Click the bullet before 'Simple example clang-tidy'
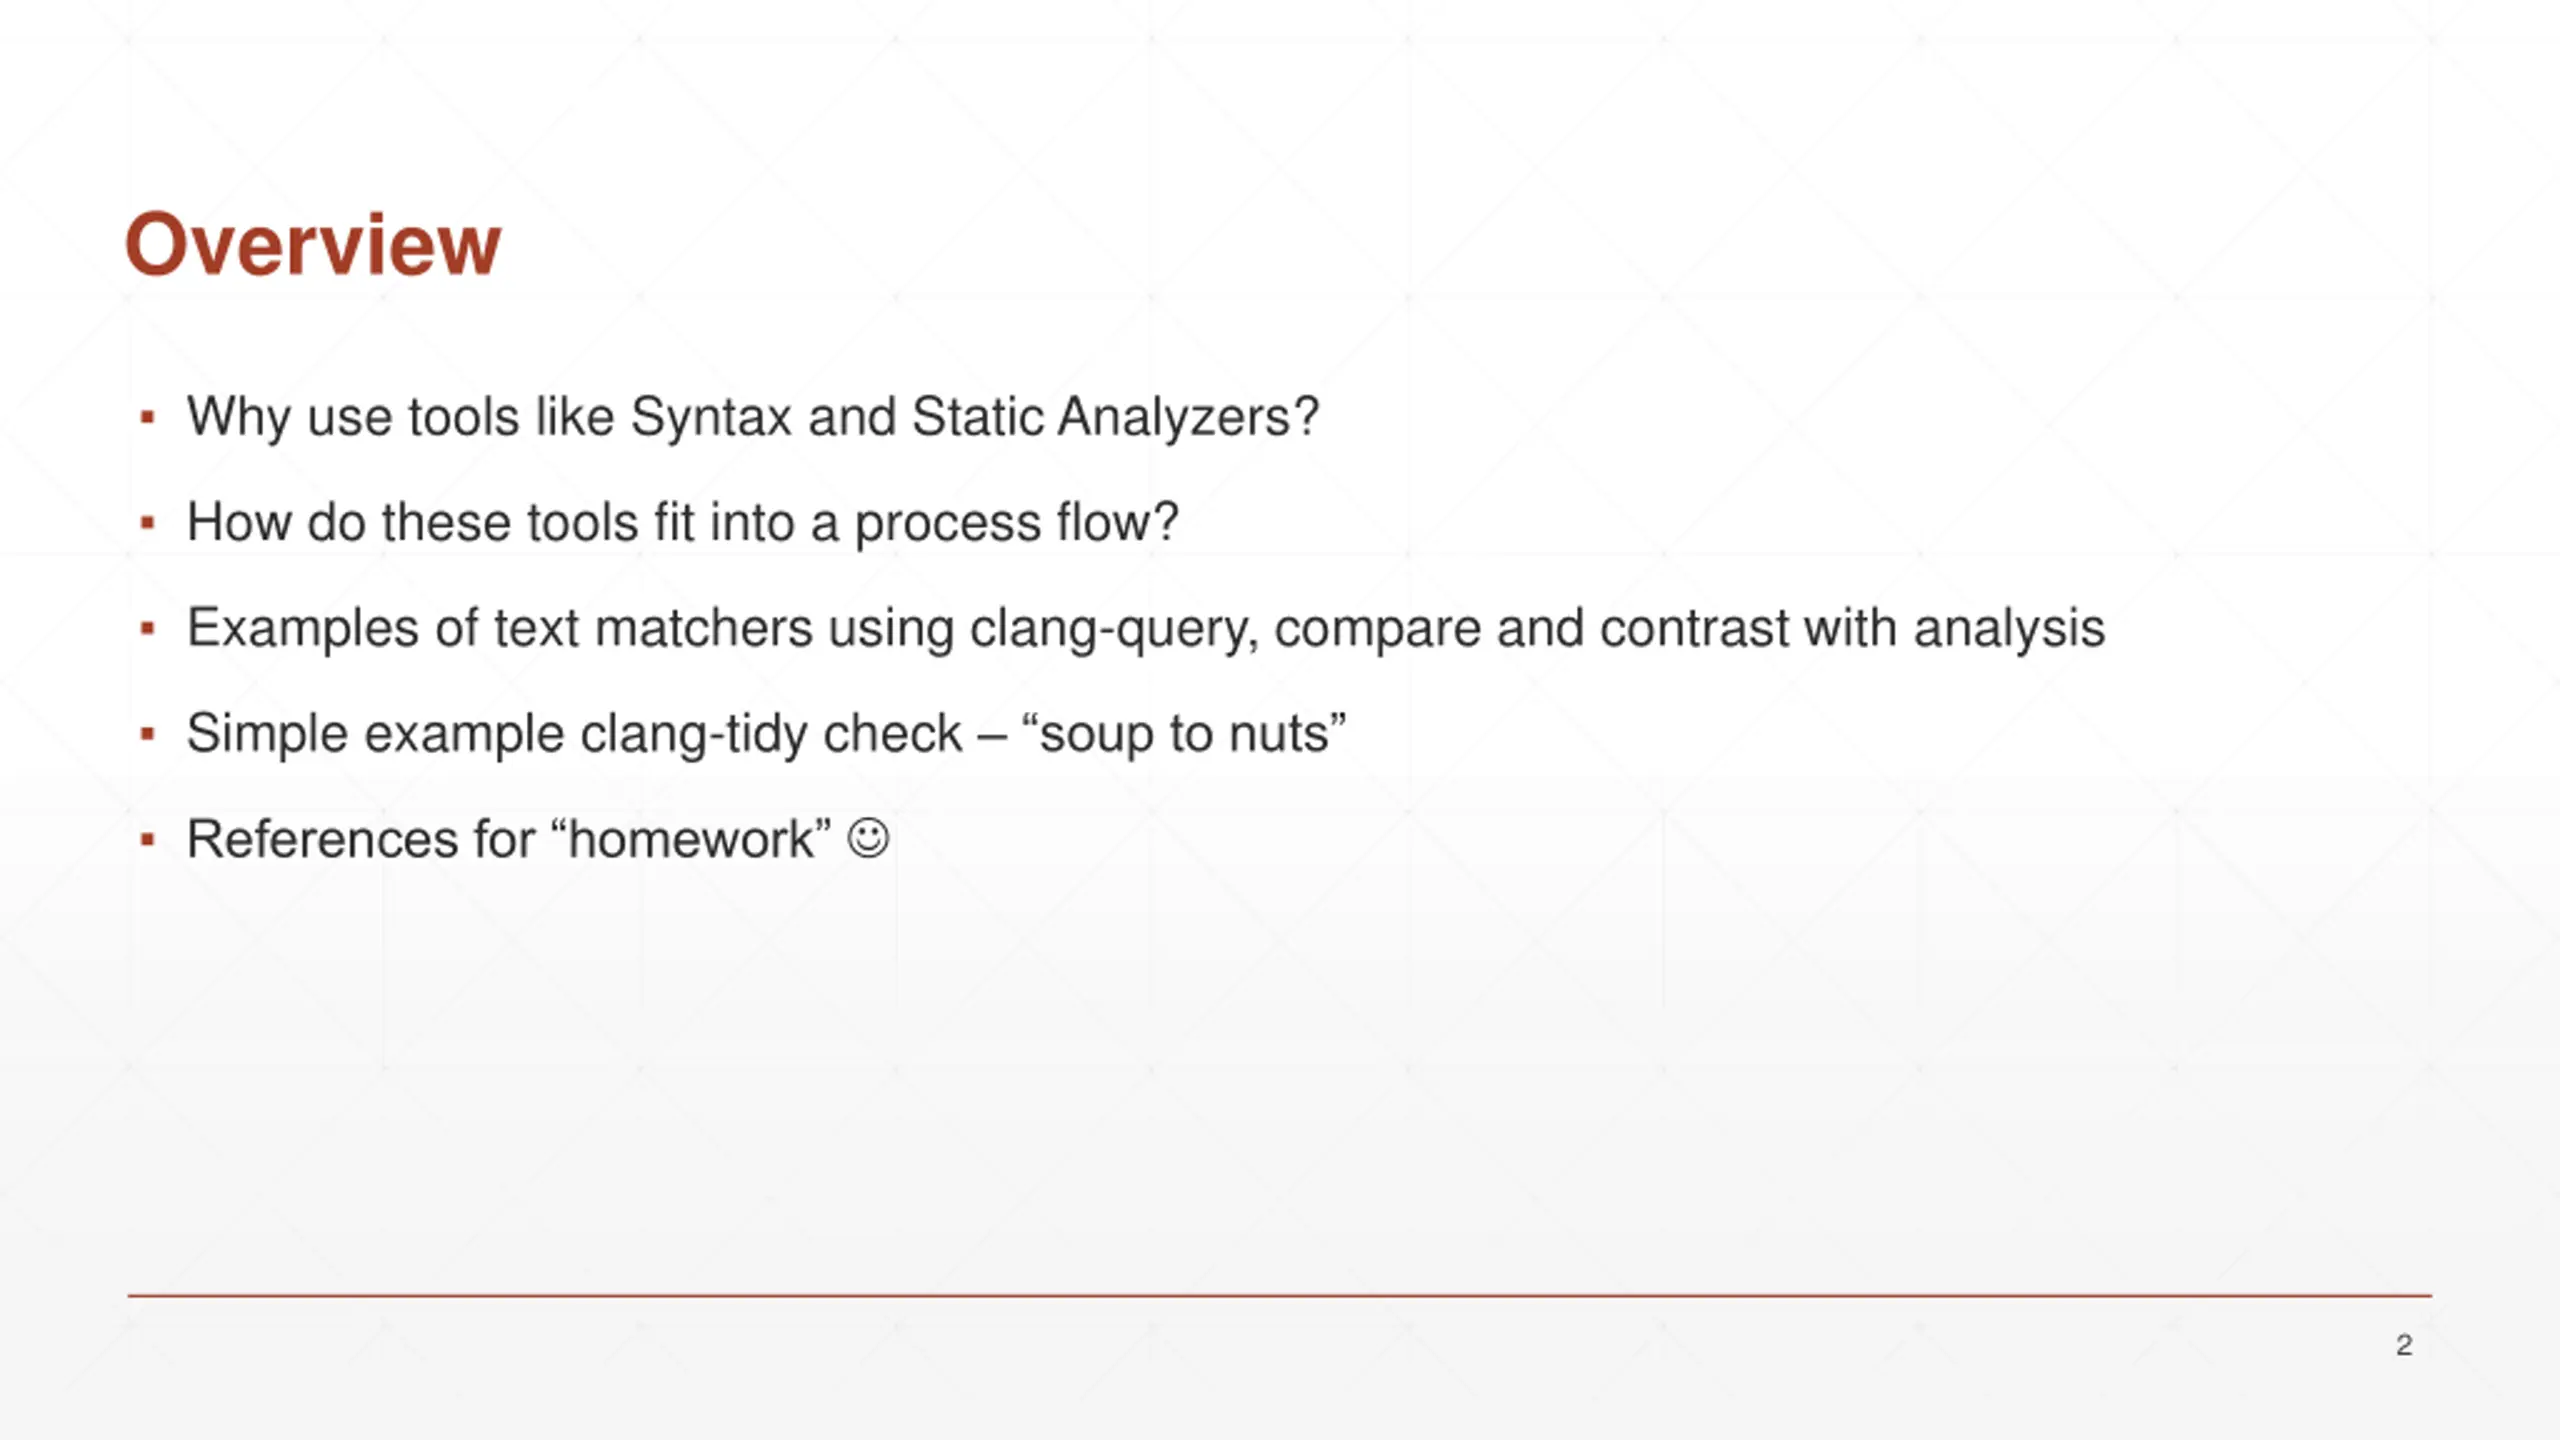The width and height of the screenshot is (2560, 1440). point(148,733)
